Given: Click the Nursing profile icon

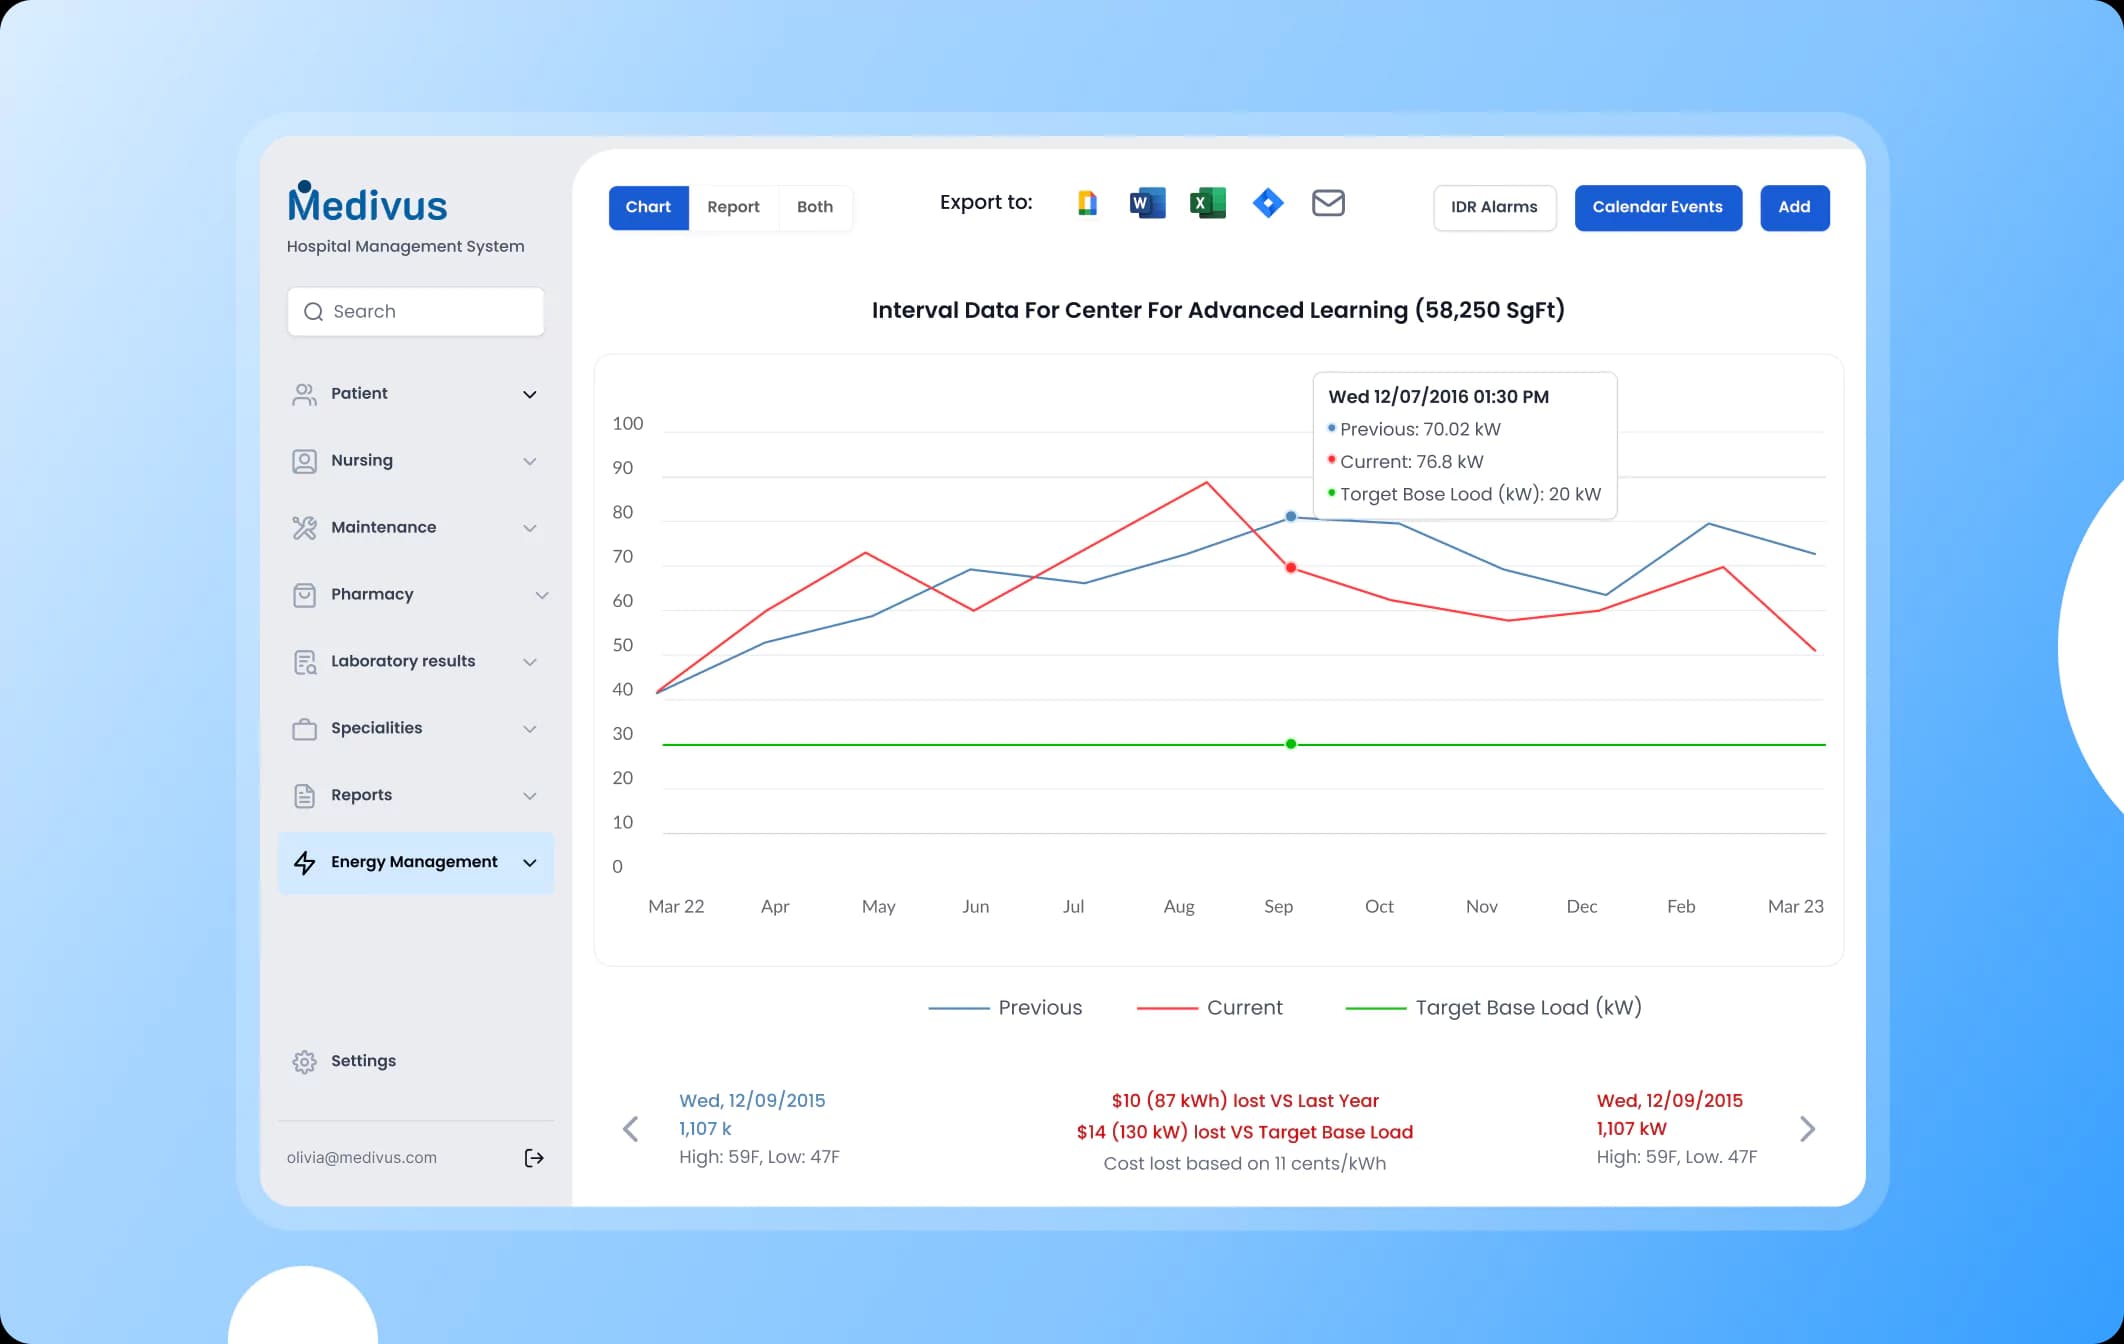Looking at the screenshot, I should coord(304,461).
